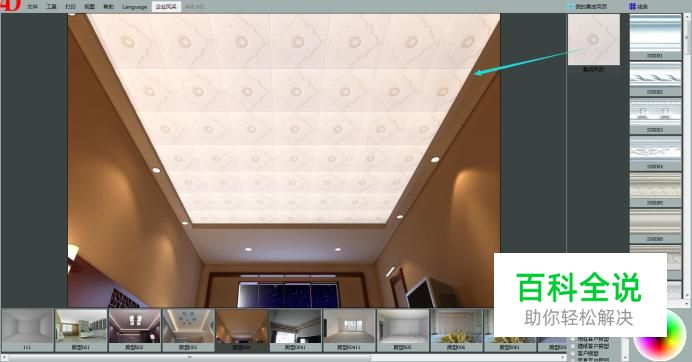Choose room type 房型001 thumbnail
692x362 pixels.
pyautogui.click(x=81, y=330)
